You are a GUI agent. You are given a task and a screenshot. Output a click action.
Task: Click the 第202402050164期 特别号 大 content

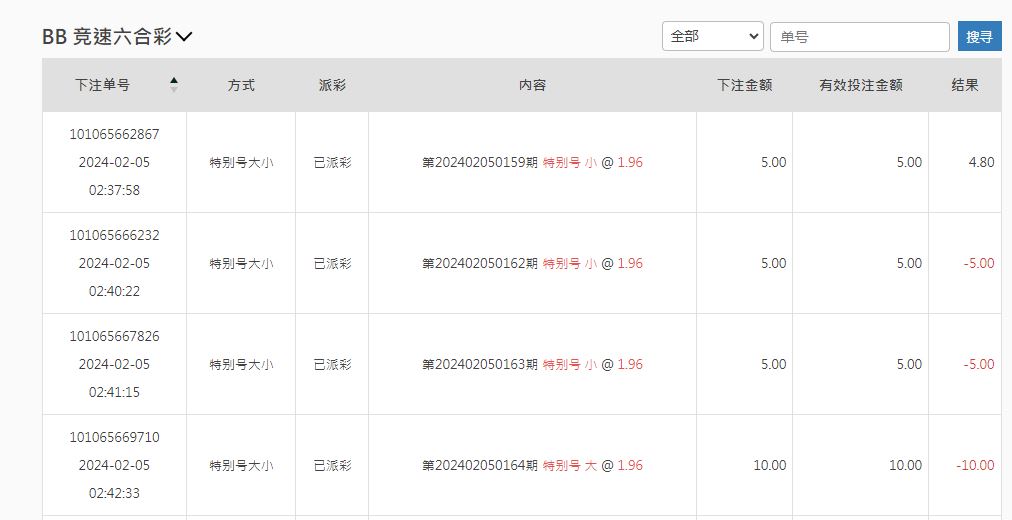[x=532, y=465]
